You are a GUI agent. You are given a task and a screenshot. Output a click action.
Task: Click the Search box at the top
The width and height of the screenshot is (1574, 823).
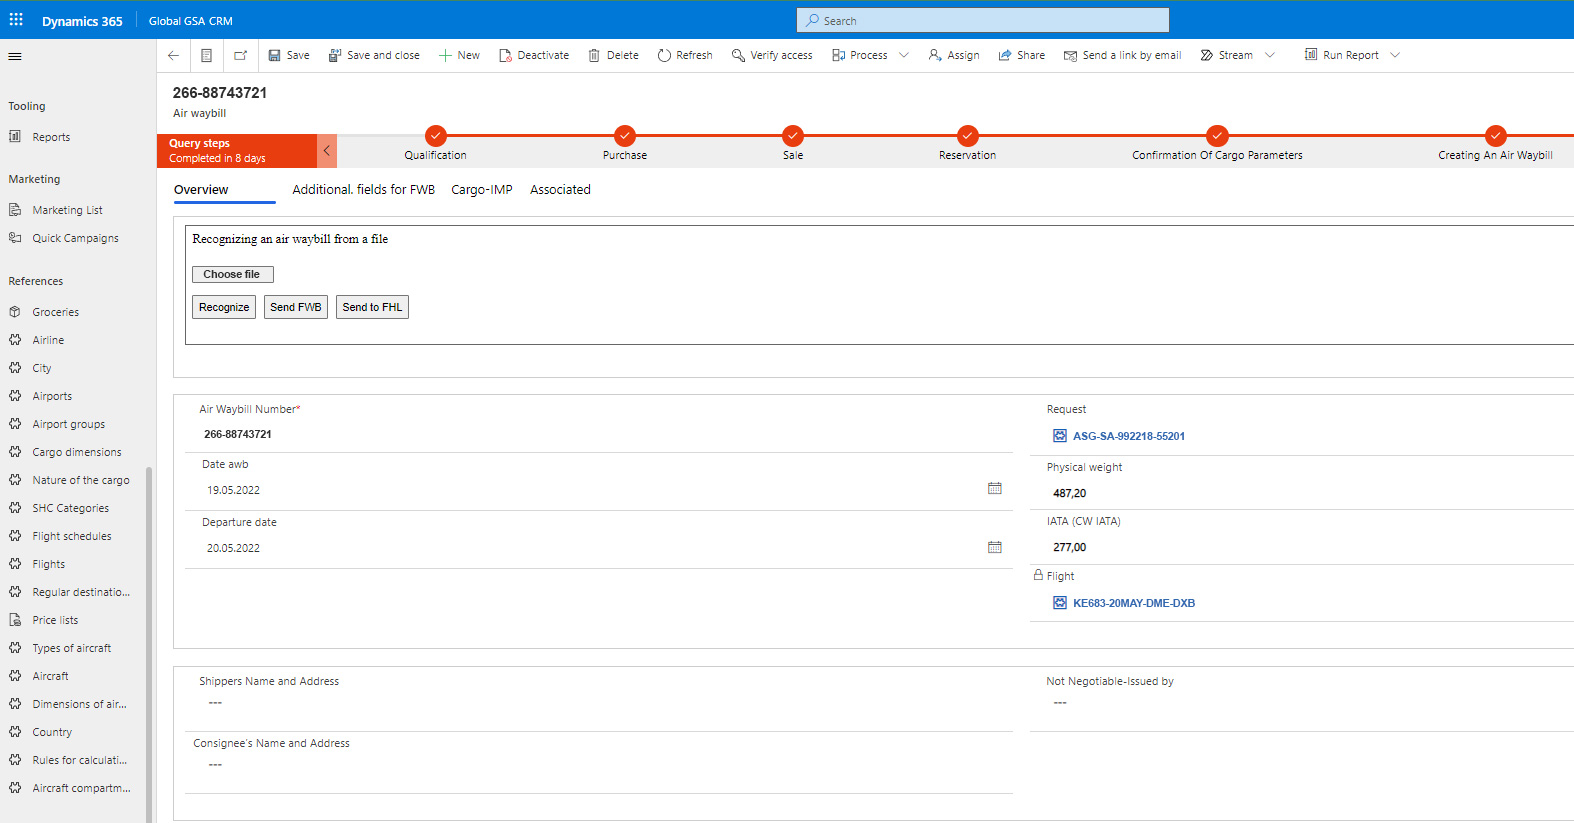coord(982,20)
